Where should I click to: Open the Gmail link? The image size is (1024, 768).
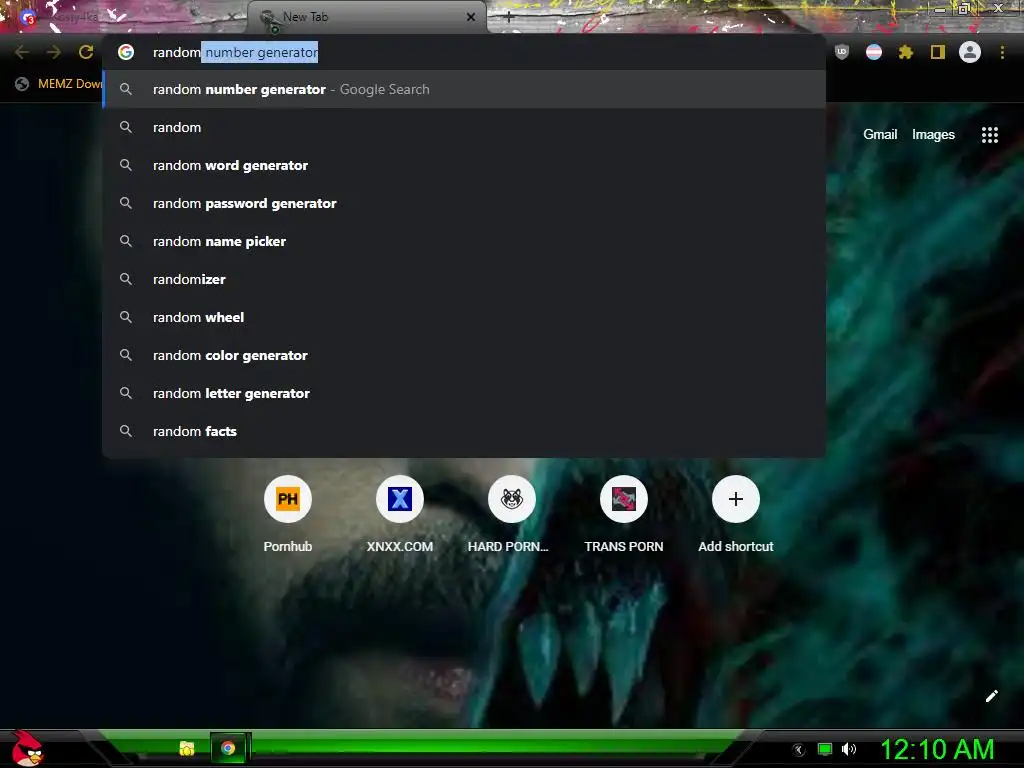(880, 135)
